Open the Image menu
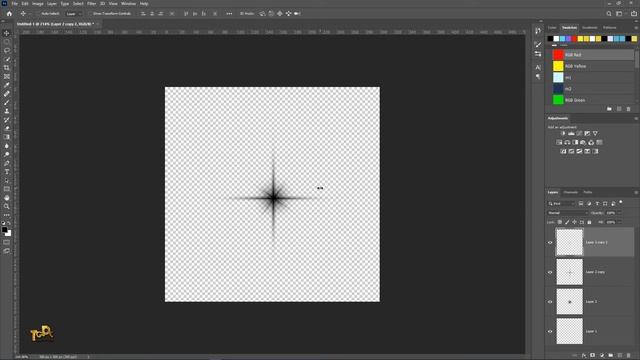This screenshot has width=640, height=360. coord(38,4)
